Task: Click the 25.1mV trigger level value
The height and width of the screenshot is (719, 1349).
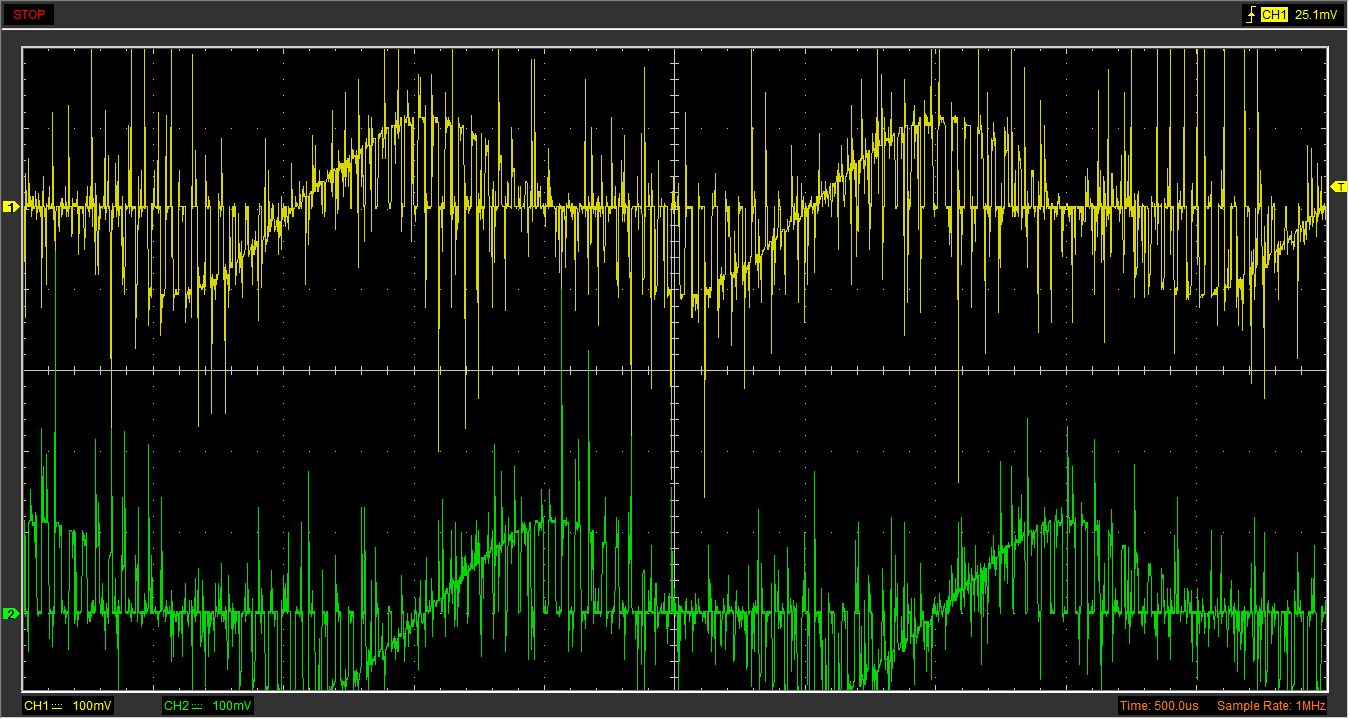Action: [1314, 15]
